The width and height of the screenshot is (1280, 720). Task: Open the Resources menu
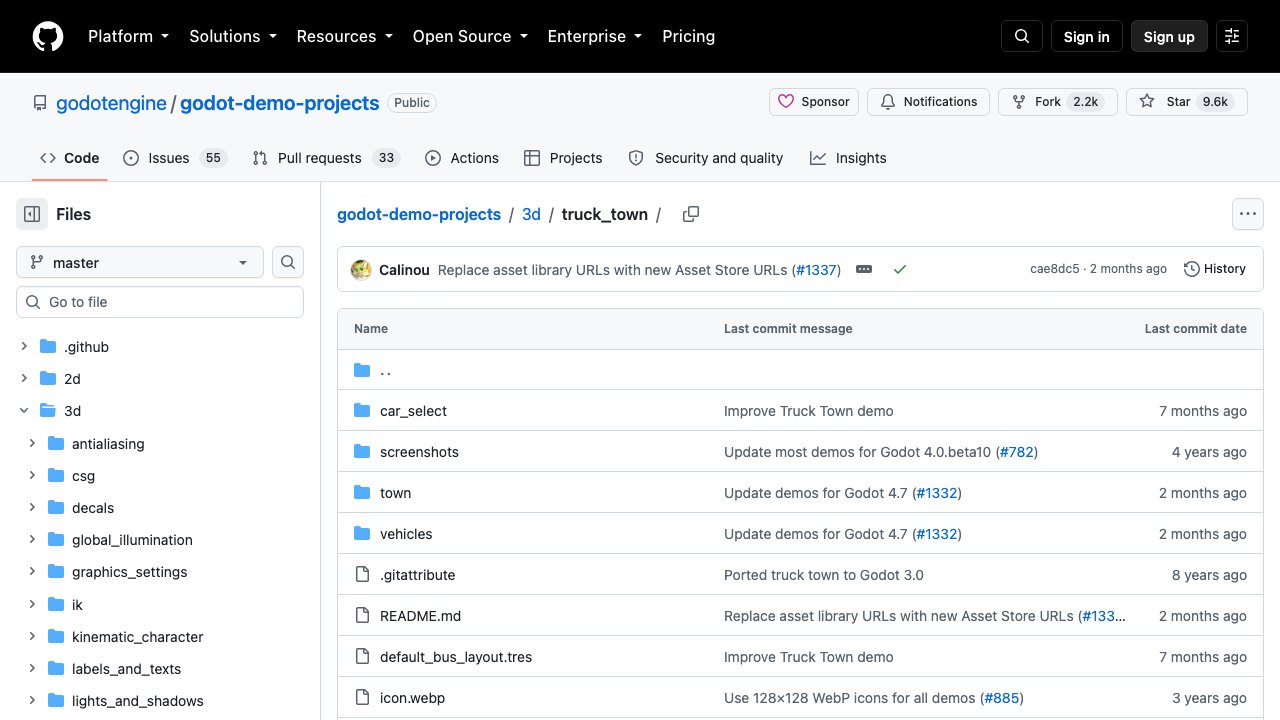344,36
